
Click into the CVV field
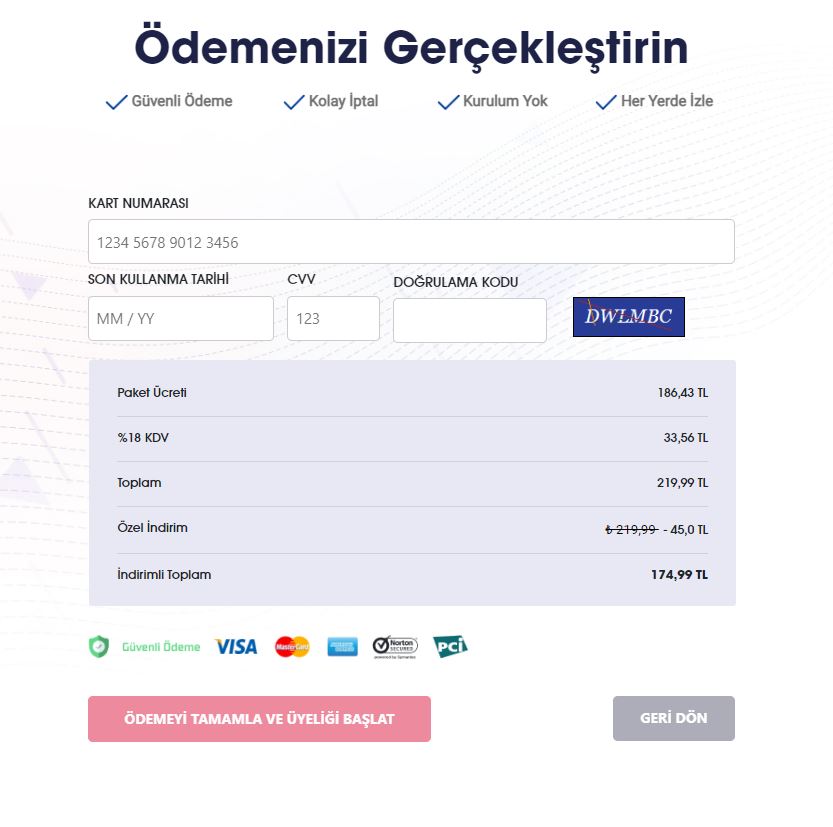pos(333,318)
